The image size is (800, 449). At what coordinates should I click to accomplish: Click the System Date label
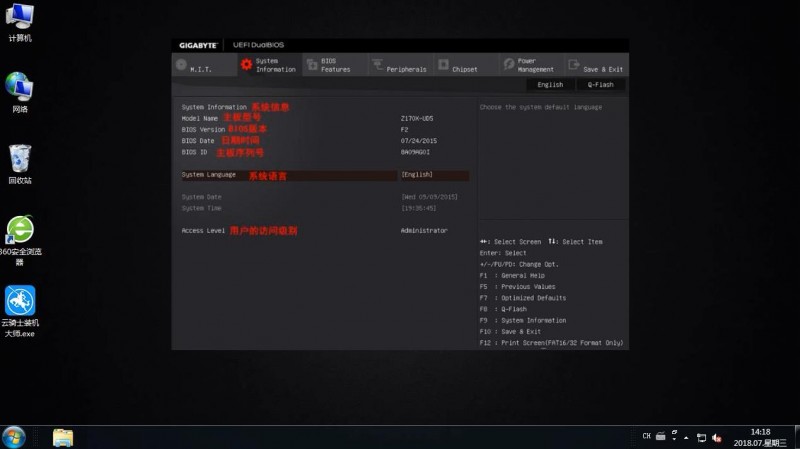(x=202, y=197)
